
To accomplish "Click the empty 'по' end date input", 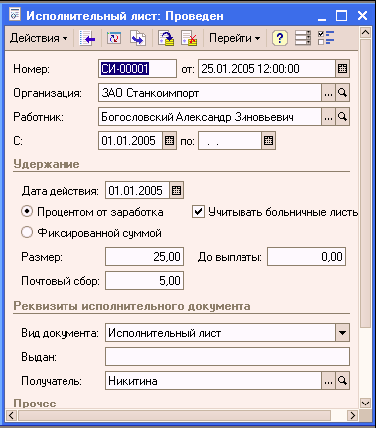I will (230, 141).
